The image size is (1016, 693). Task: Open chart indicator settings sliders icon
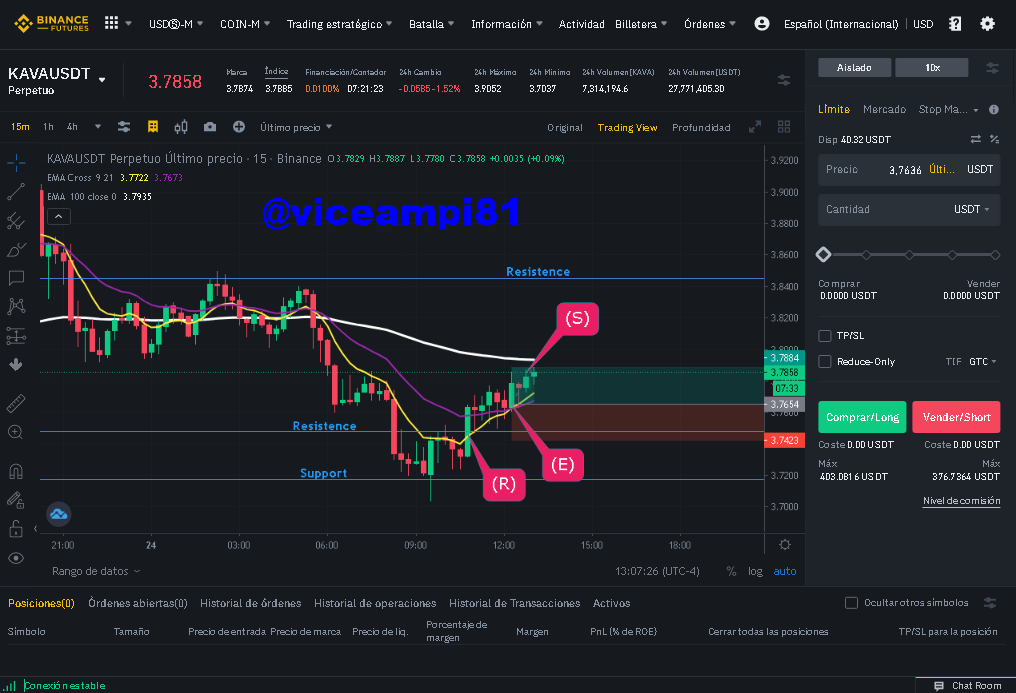tap(124, 127)
